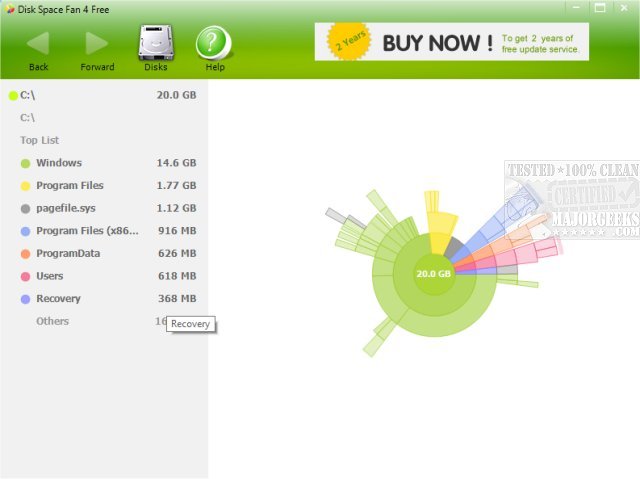Select the Program Files entry
This screenshot has width=640, height=479.
108,186
